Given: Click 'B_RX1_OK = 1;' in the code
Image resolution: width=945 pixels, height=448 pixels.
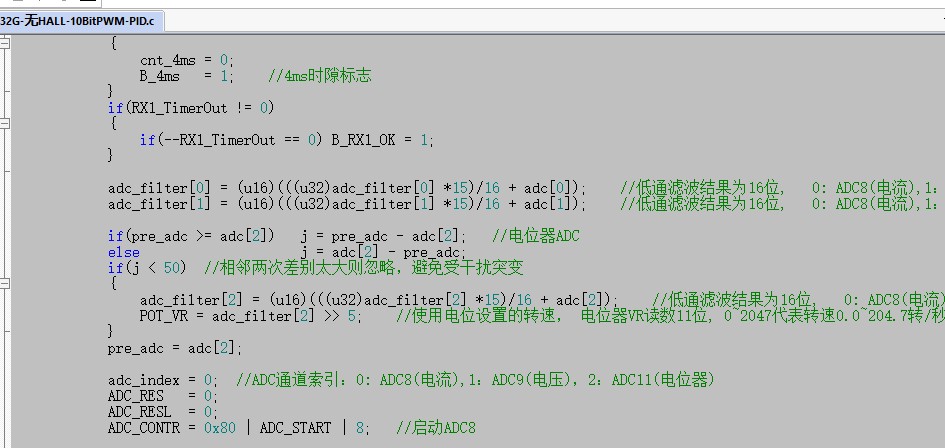Looking at the screenshot, I should (383, 140).
